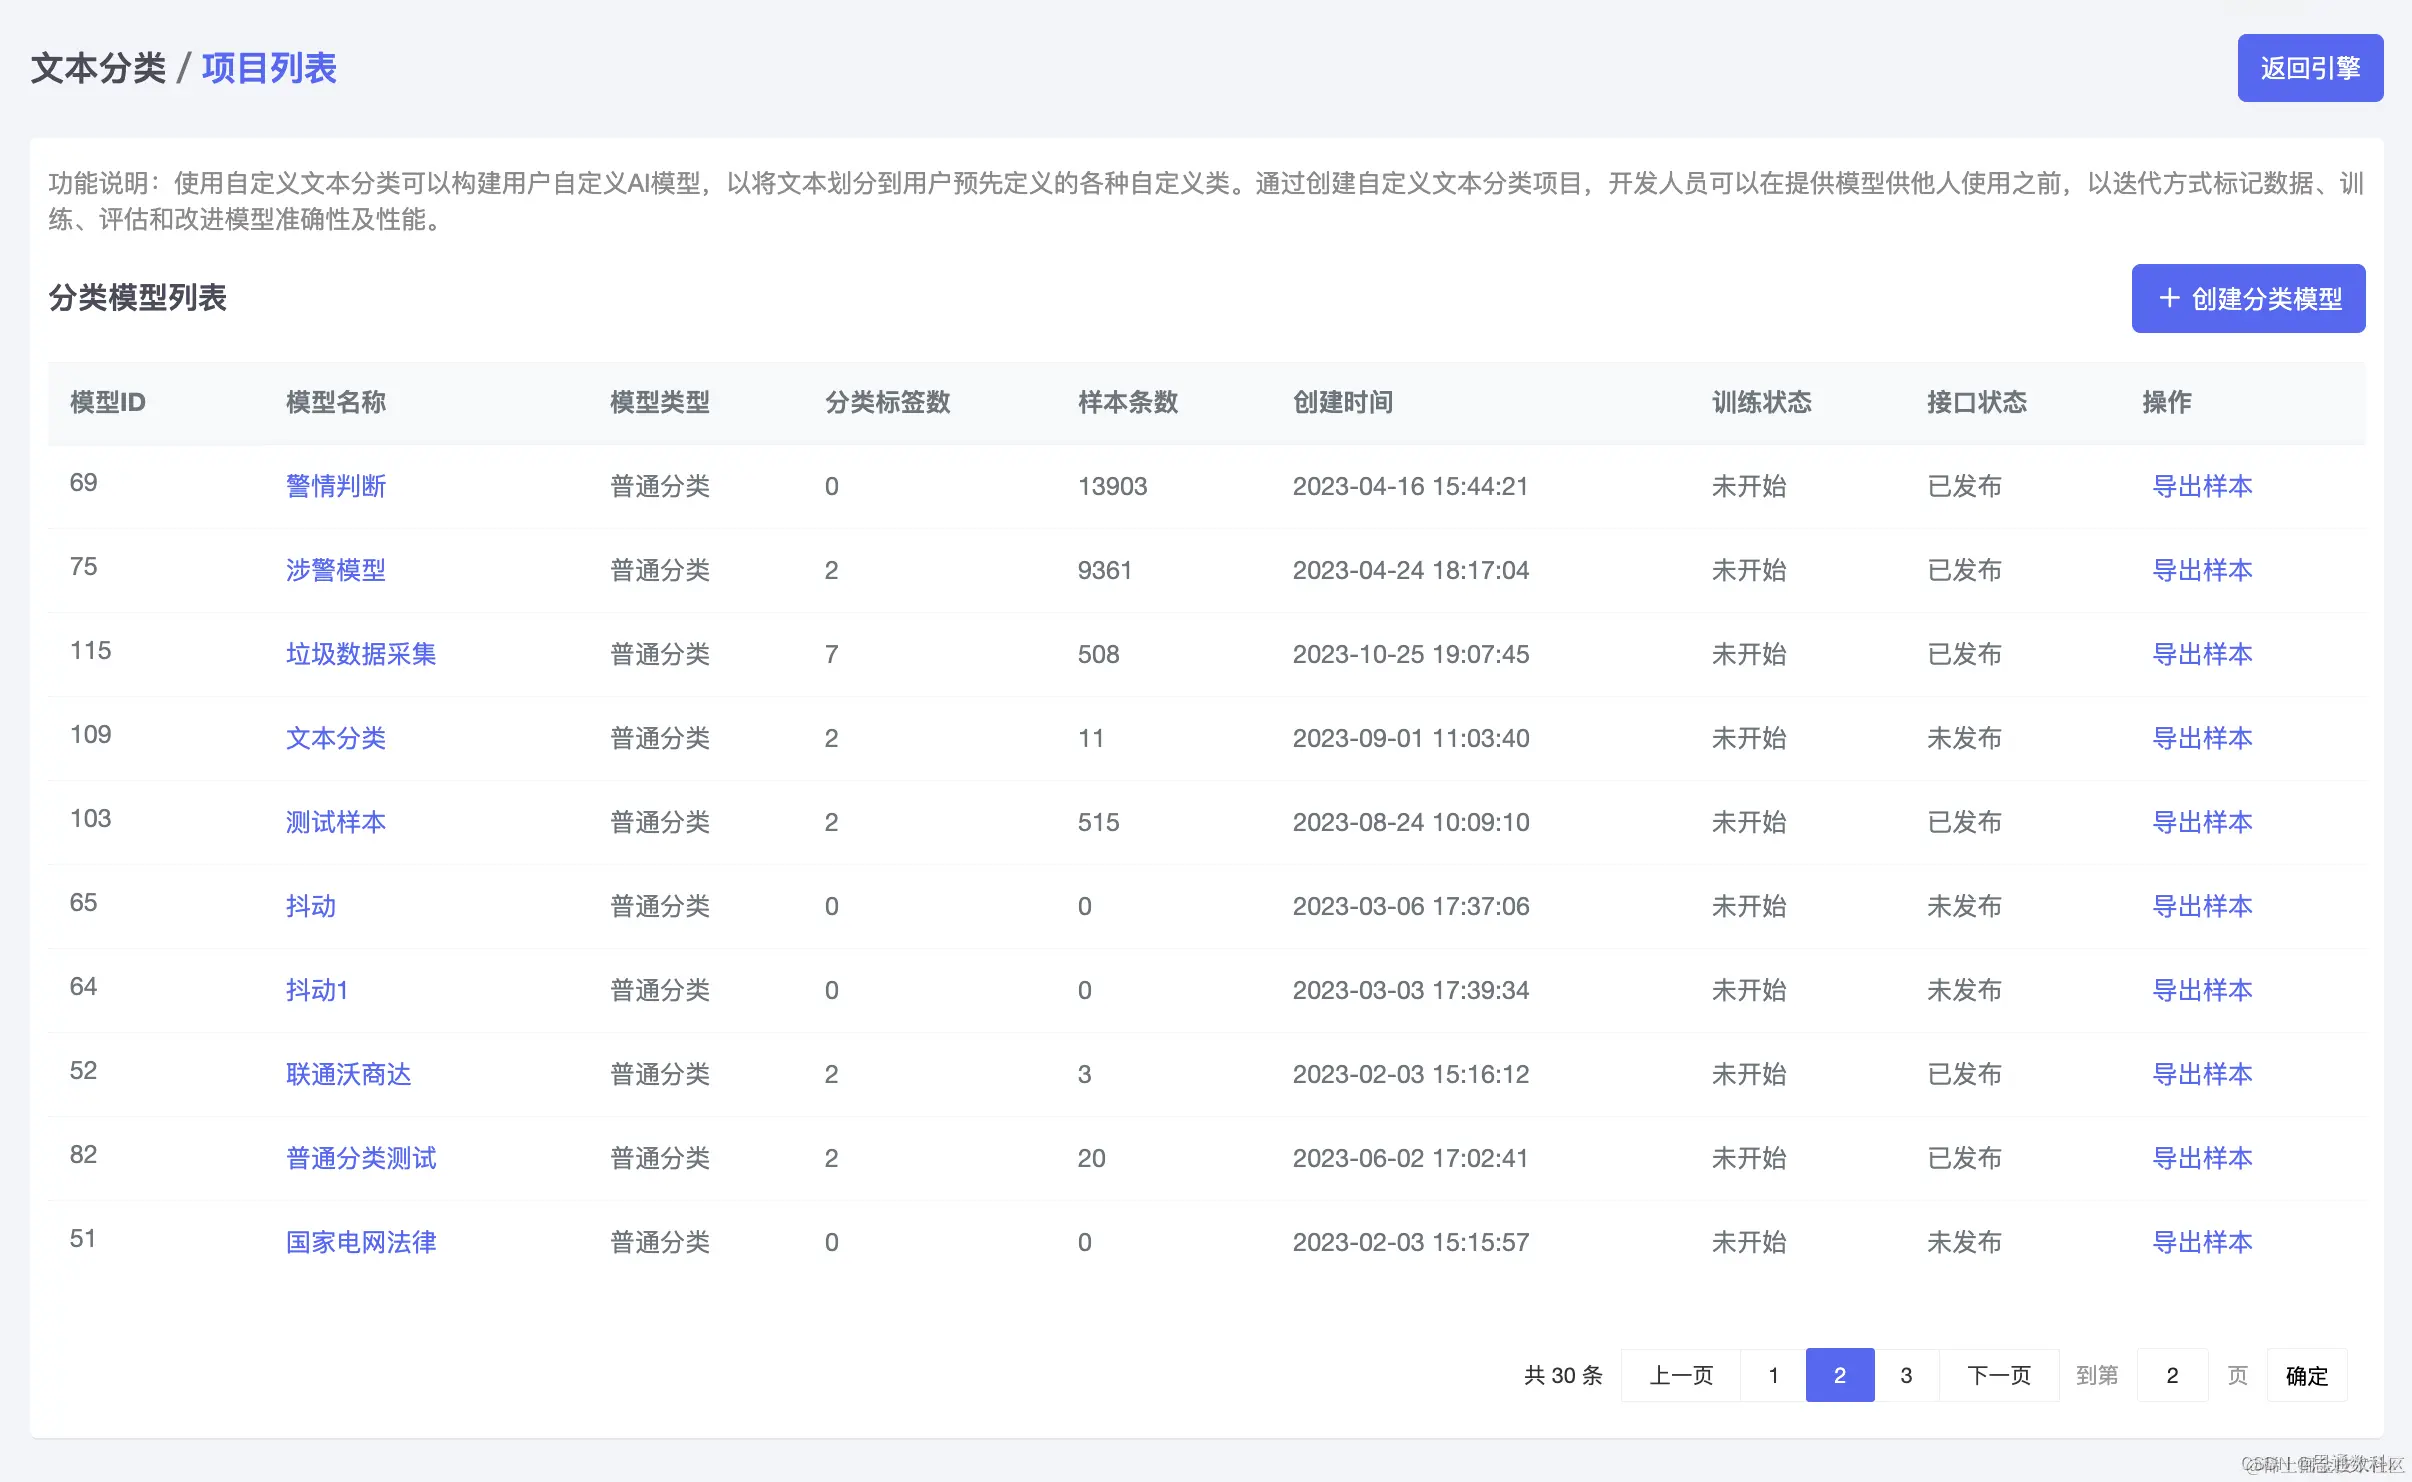Select the active page 2 button
This screenshot has width=2412, height=1482.
pos(1839,1375)
